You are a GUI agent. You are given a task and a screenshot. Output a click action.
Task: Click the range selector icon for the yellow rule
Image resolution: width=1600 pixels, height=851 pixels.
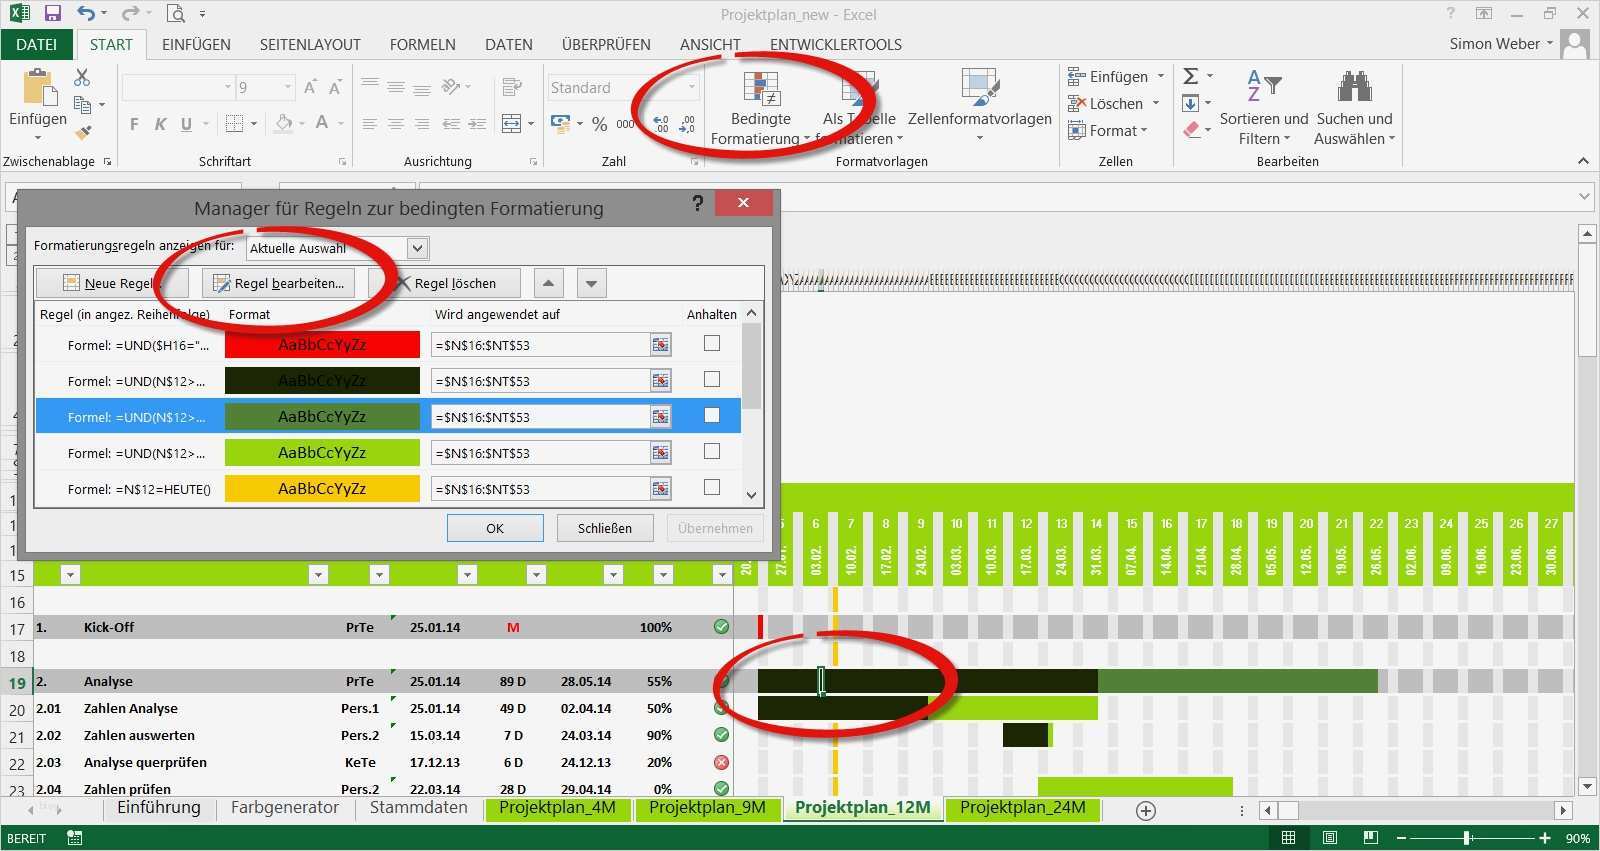tap(660, 489)
